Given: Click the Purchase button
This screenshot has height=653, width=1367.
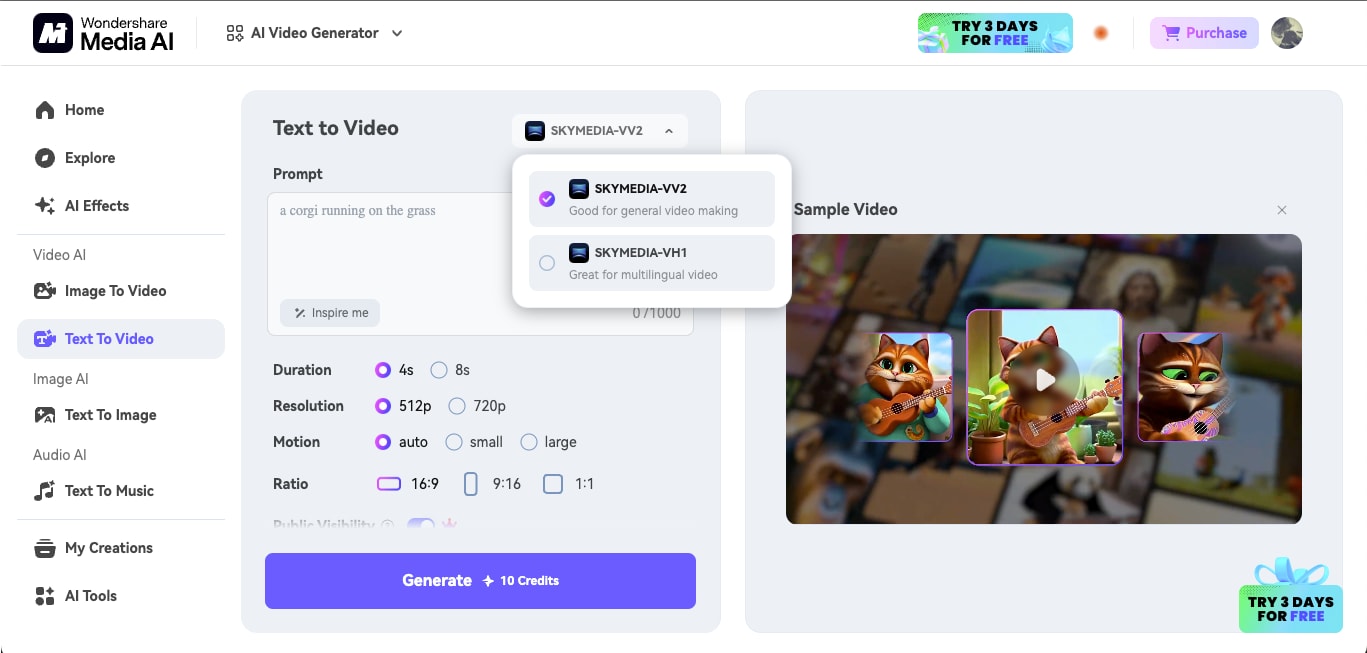Looking at the screenshot, I should [x=1203, y=32].
